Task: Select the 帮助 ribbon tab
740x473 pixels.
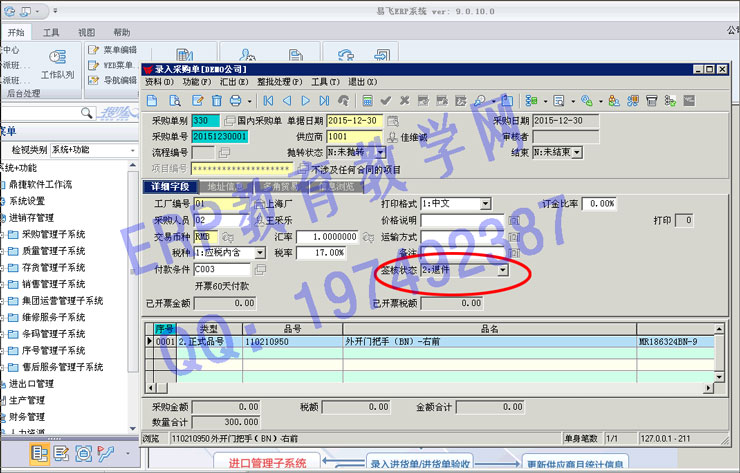Action: 122,33
